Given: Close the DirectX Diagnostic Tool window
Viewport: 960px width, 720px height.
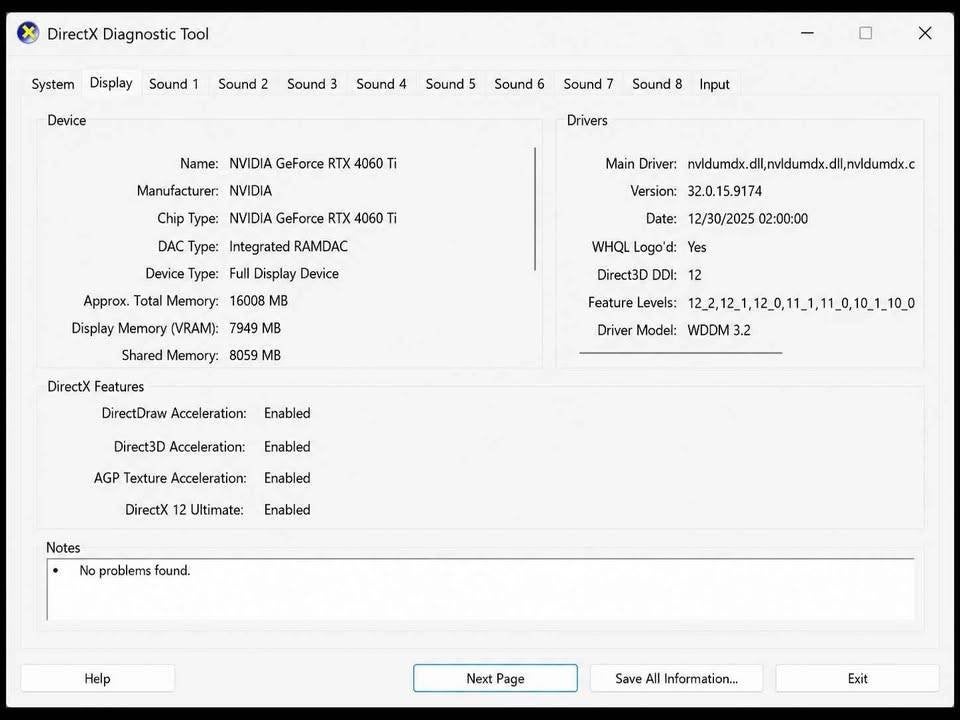Looking at the screenshot, I should [x=925, y=33].
